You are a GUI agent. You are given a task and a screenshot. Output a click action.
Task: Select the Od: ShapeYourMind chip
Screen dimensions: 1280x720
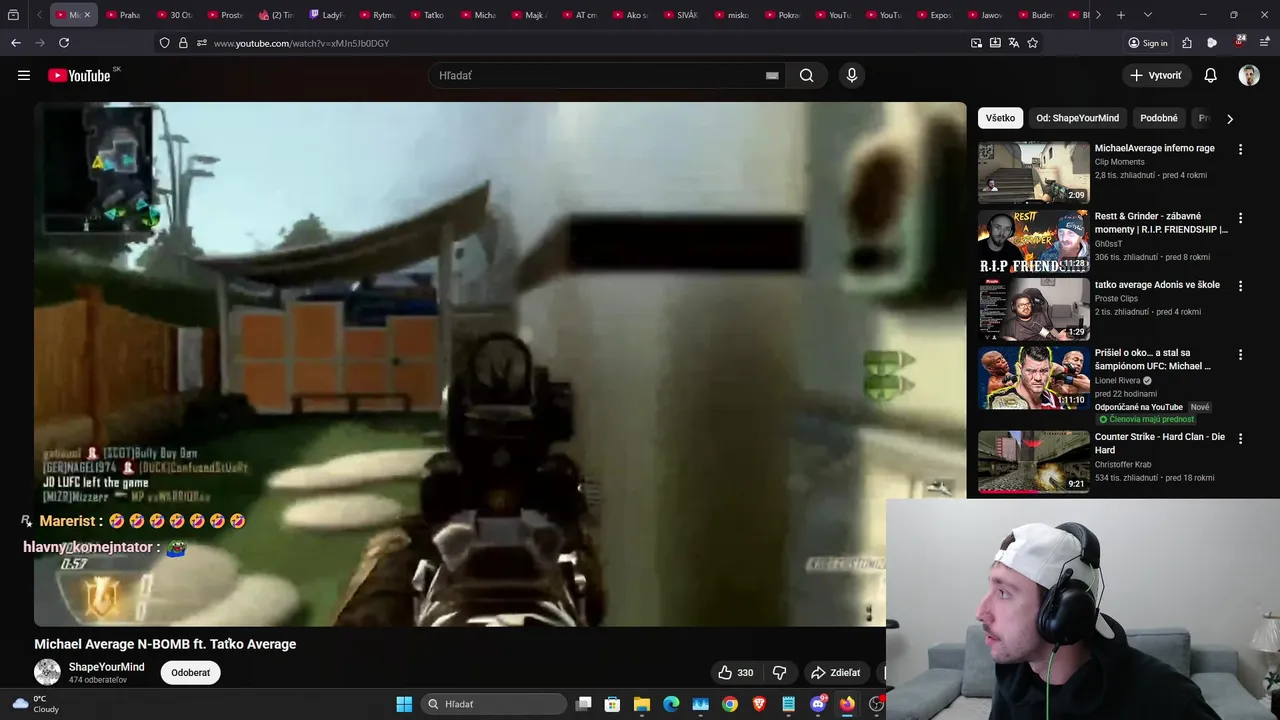1078,118
